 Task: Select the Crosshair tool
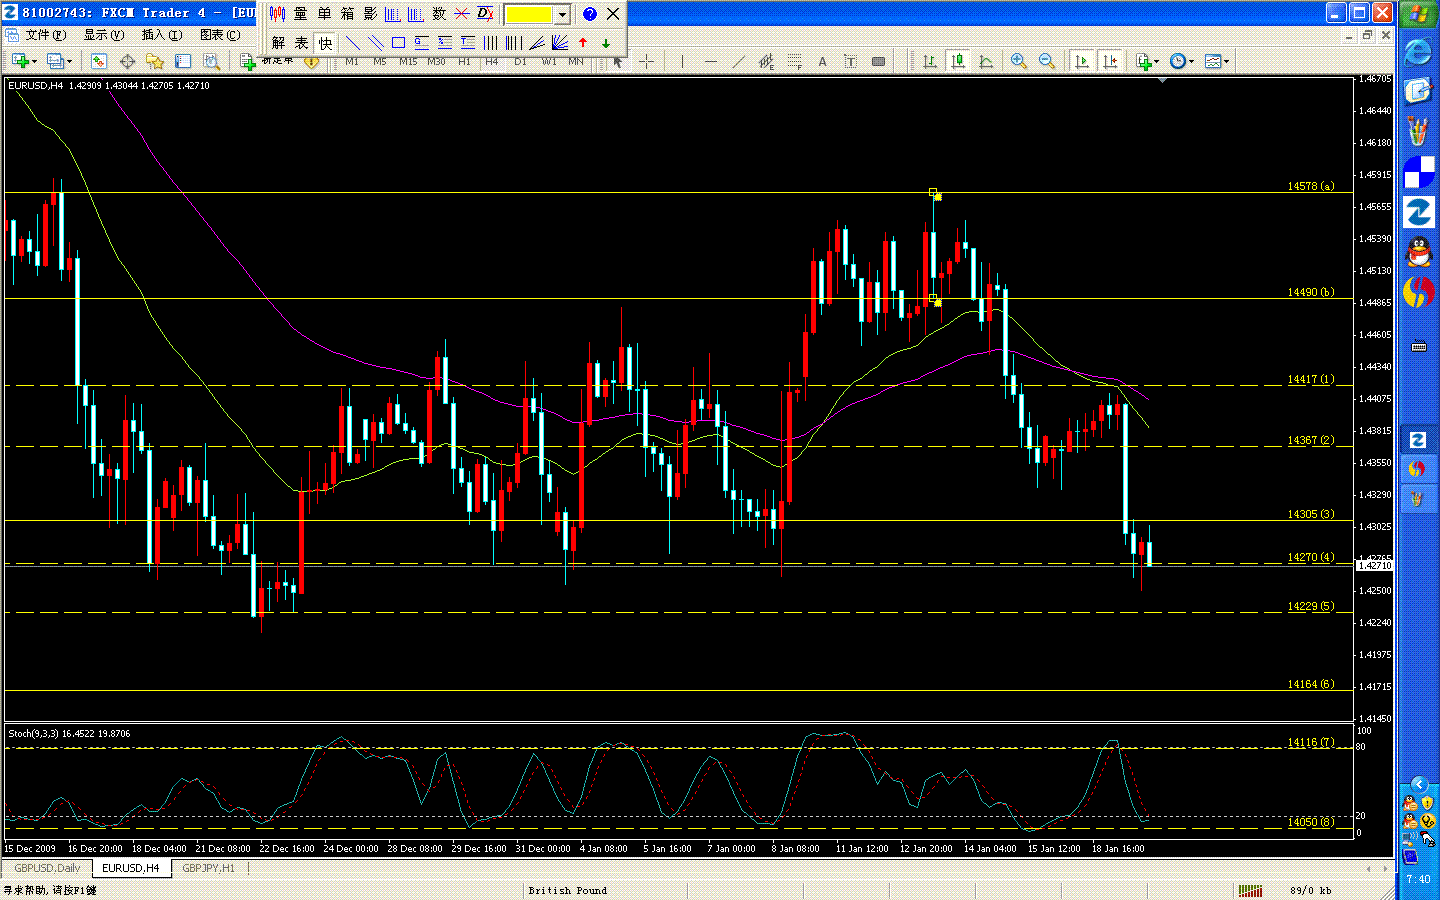coord(646,62)
